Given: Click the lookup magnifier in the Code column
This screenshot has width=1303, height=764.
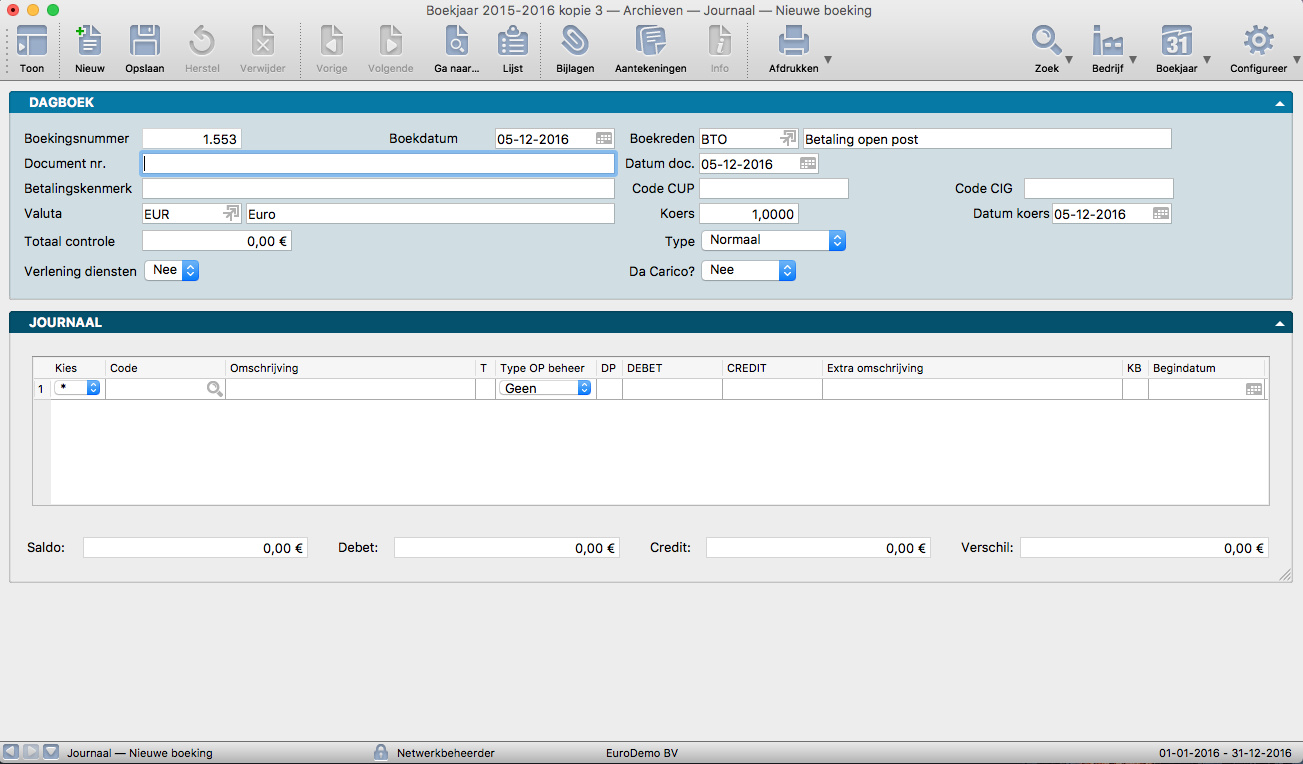Looking at the screenshot, I should (x=215, y=389).
